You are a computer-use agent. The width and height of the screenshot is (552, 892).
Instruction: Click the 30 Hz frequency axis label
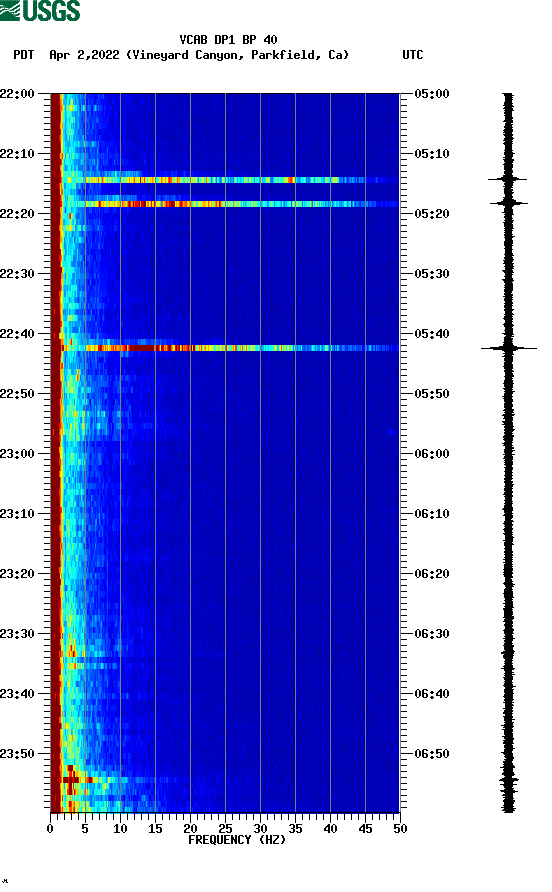(x=261, y=829)
